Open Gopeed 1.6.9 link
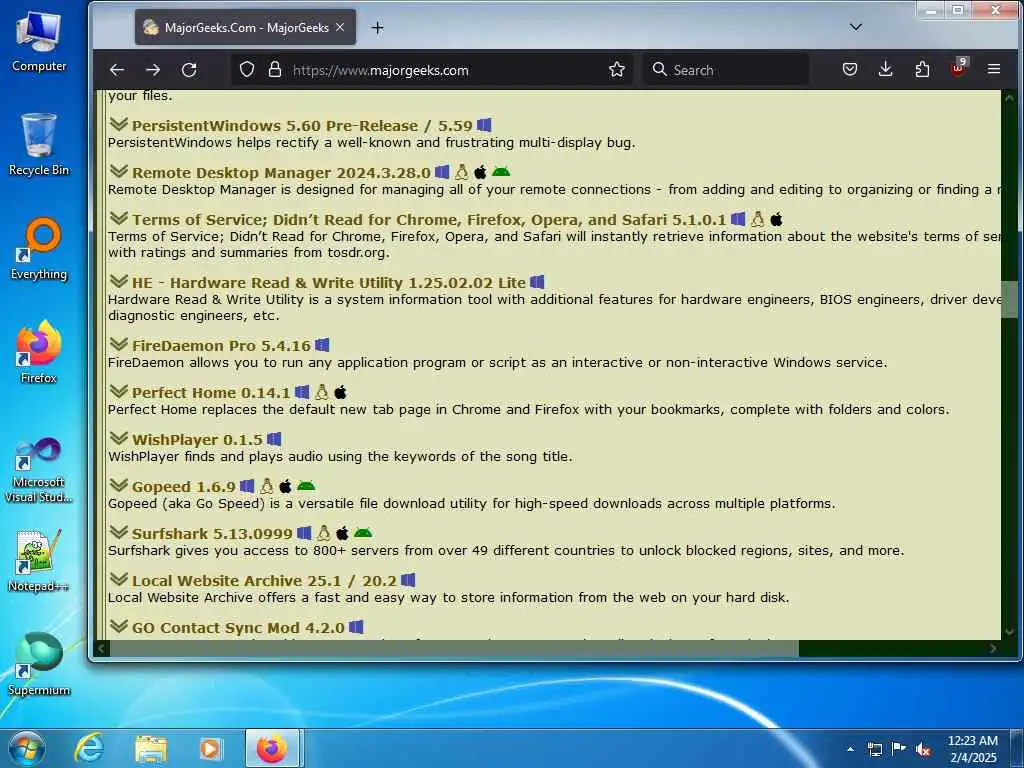The width and height of the screenshot is (1024, 768). (184, 487)
